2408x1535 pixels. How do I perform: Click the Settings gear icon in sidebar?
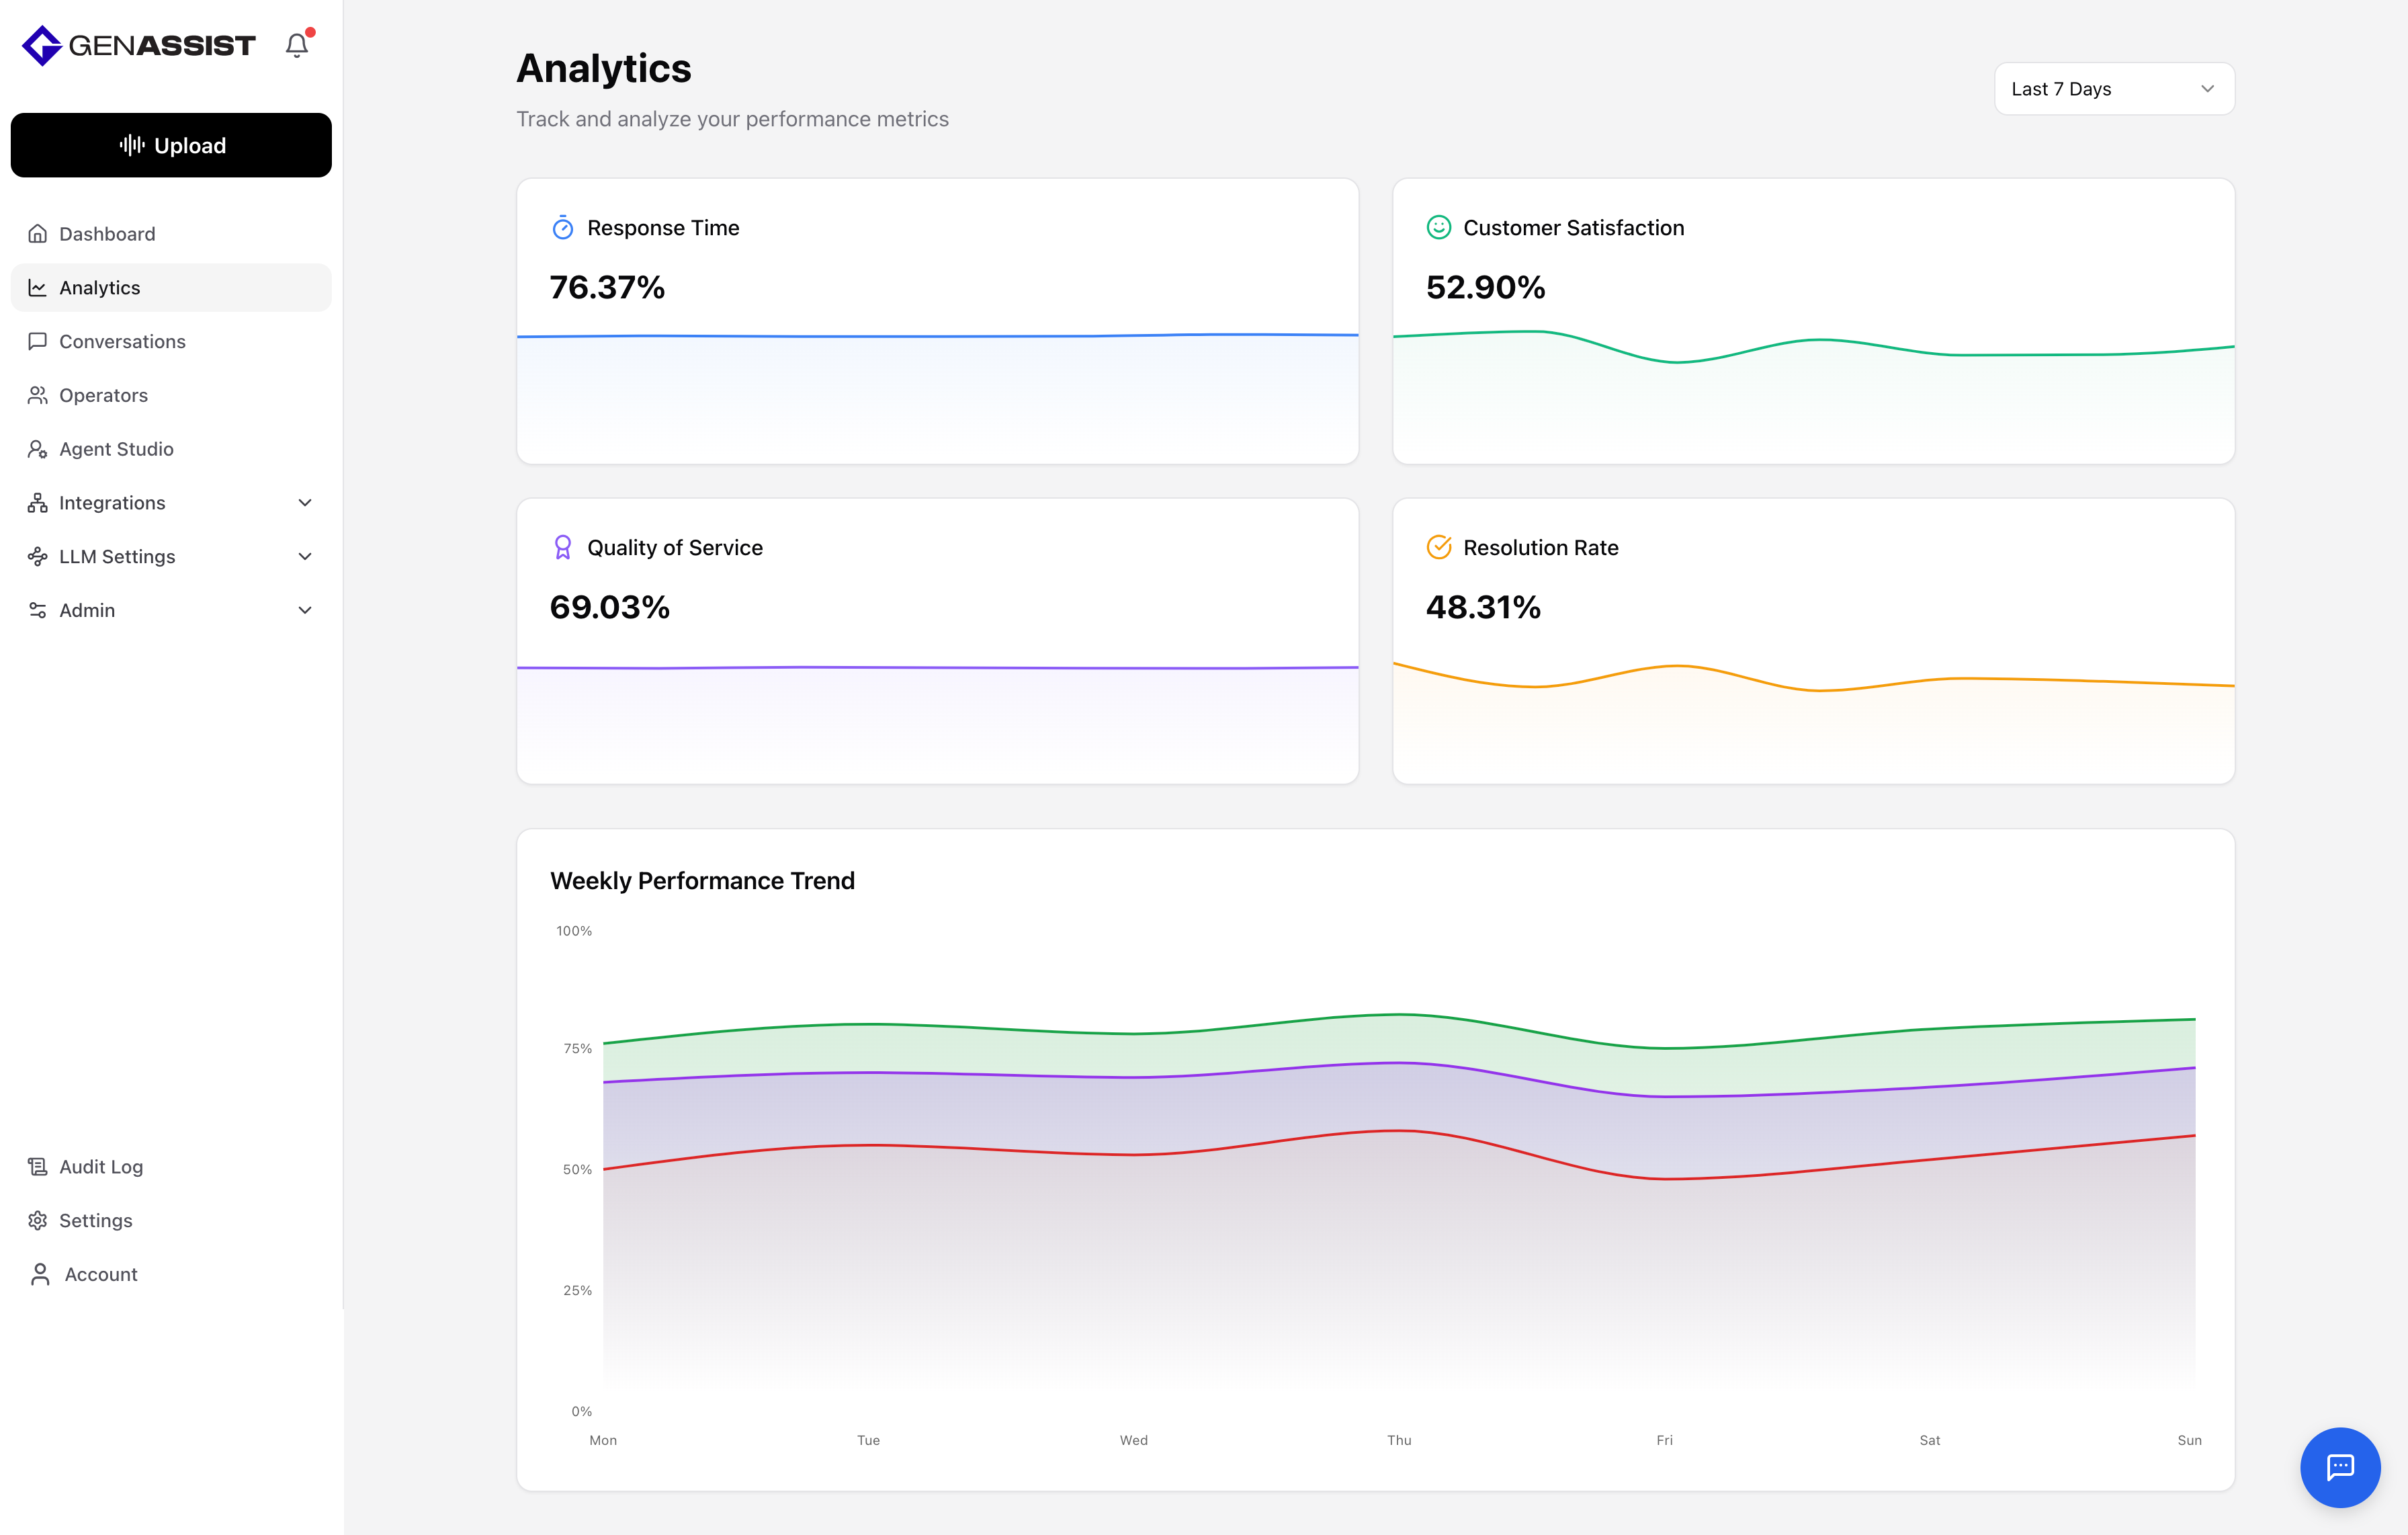click(38, 1220)
